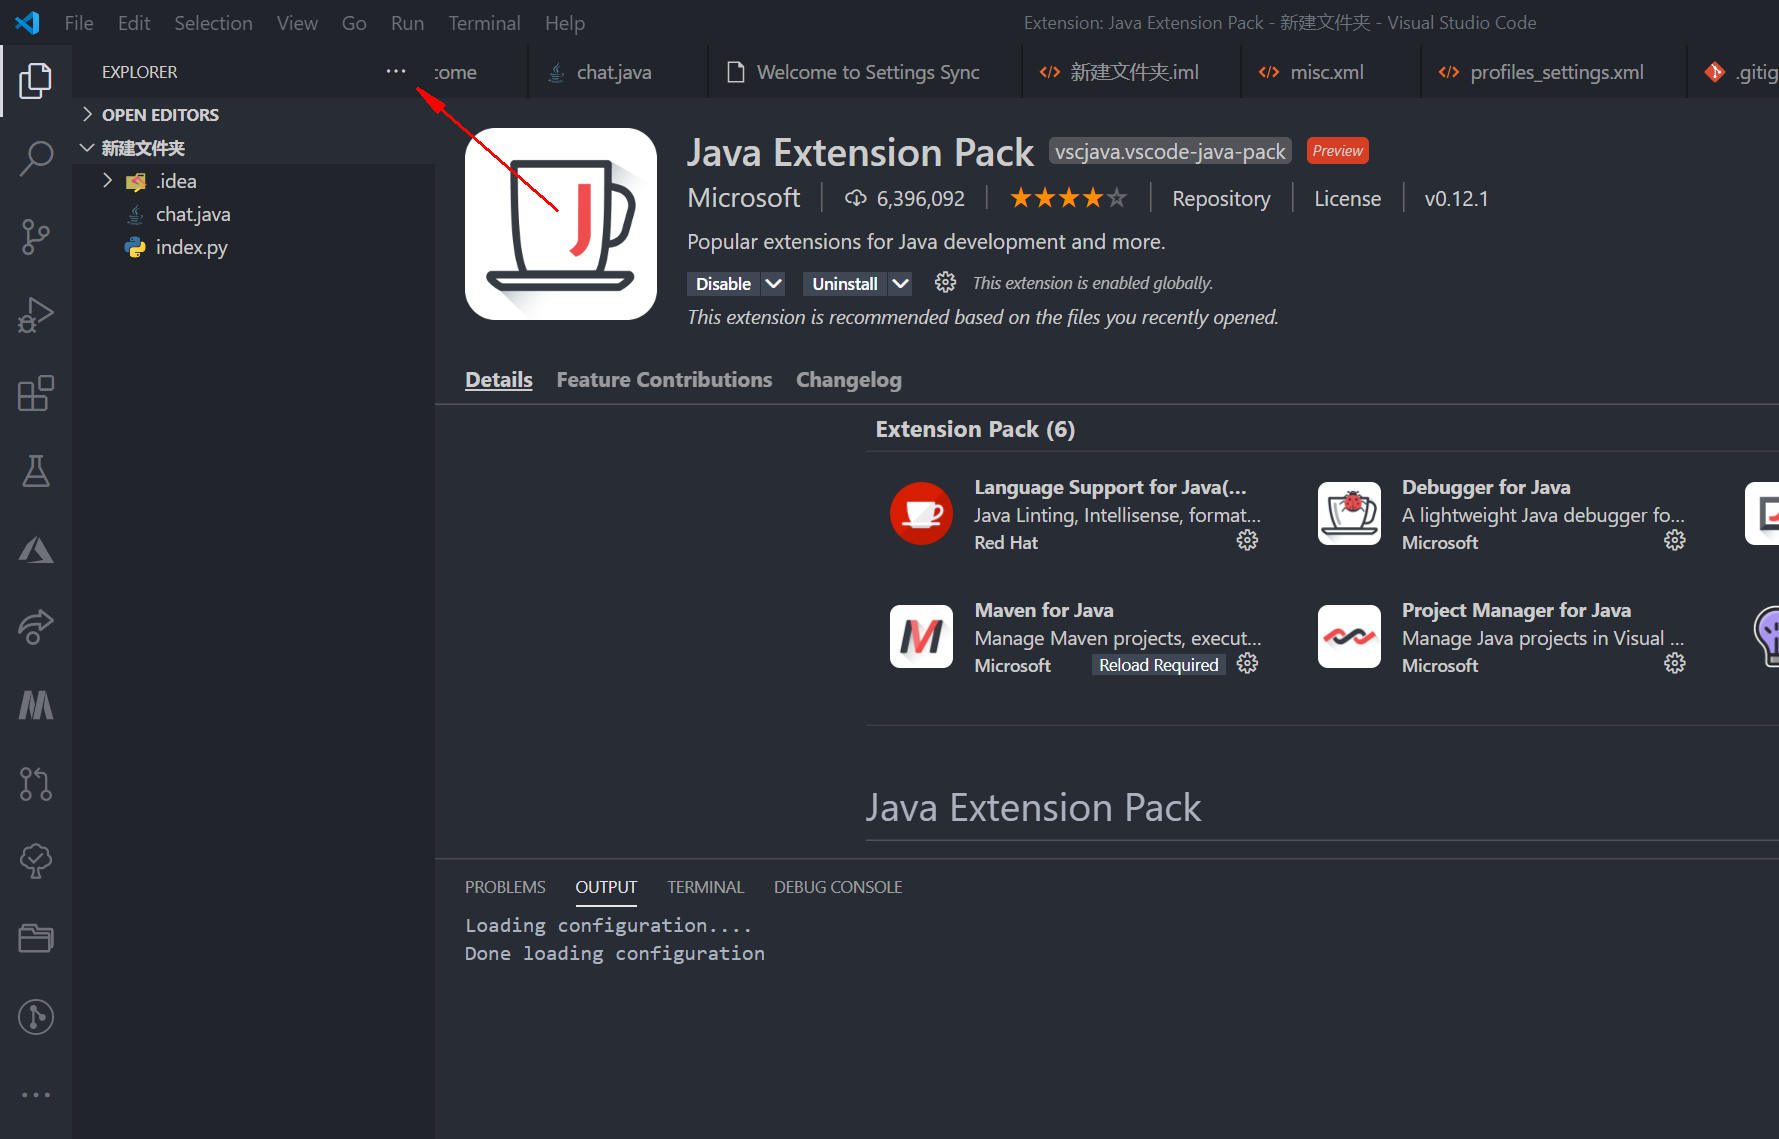This screenshot has width=1779, height=1139.
Task: Switch to TERMINAL panel tab
Action: 706,887
